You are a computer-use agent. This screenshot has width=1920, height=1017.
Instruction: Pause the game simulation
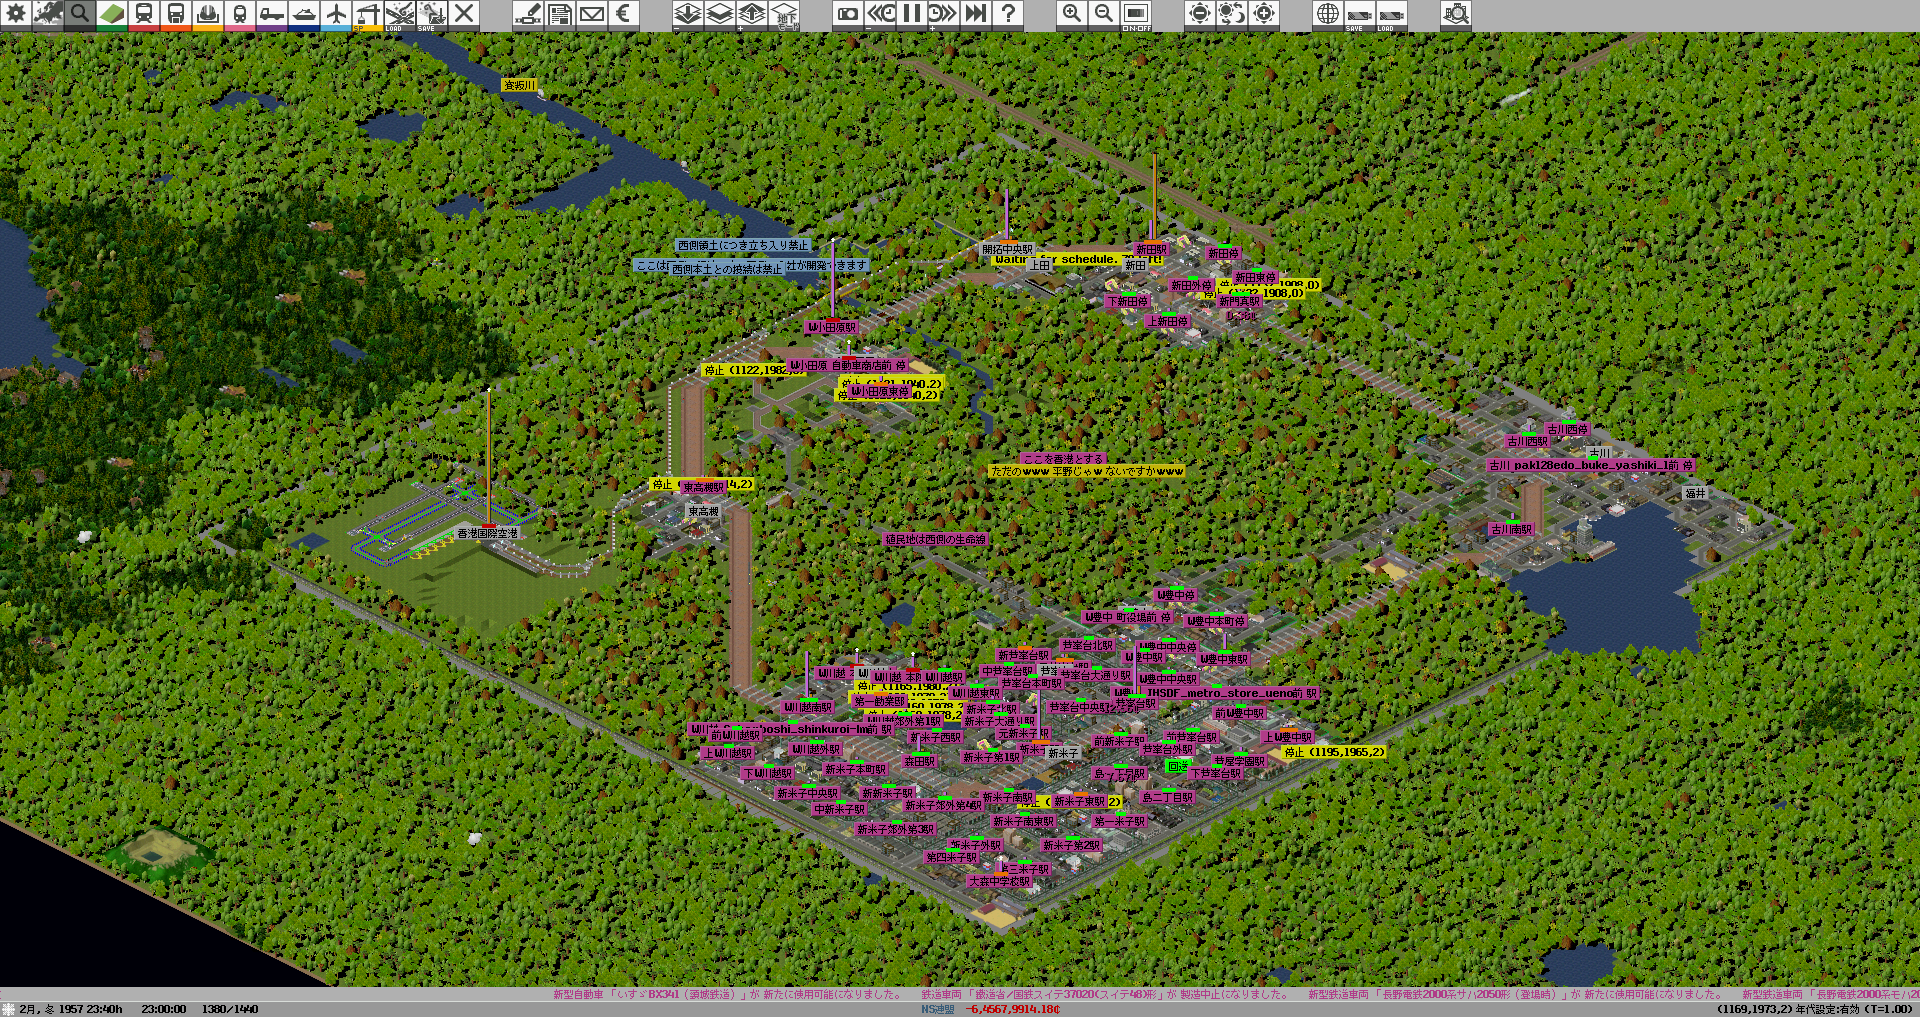coord(912,14)
